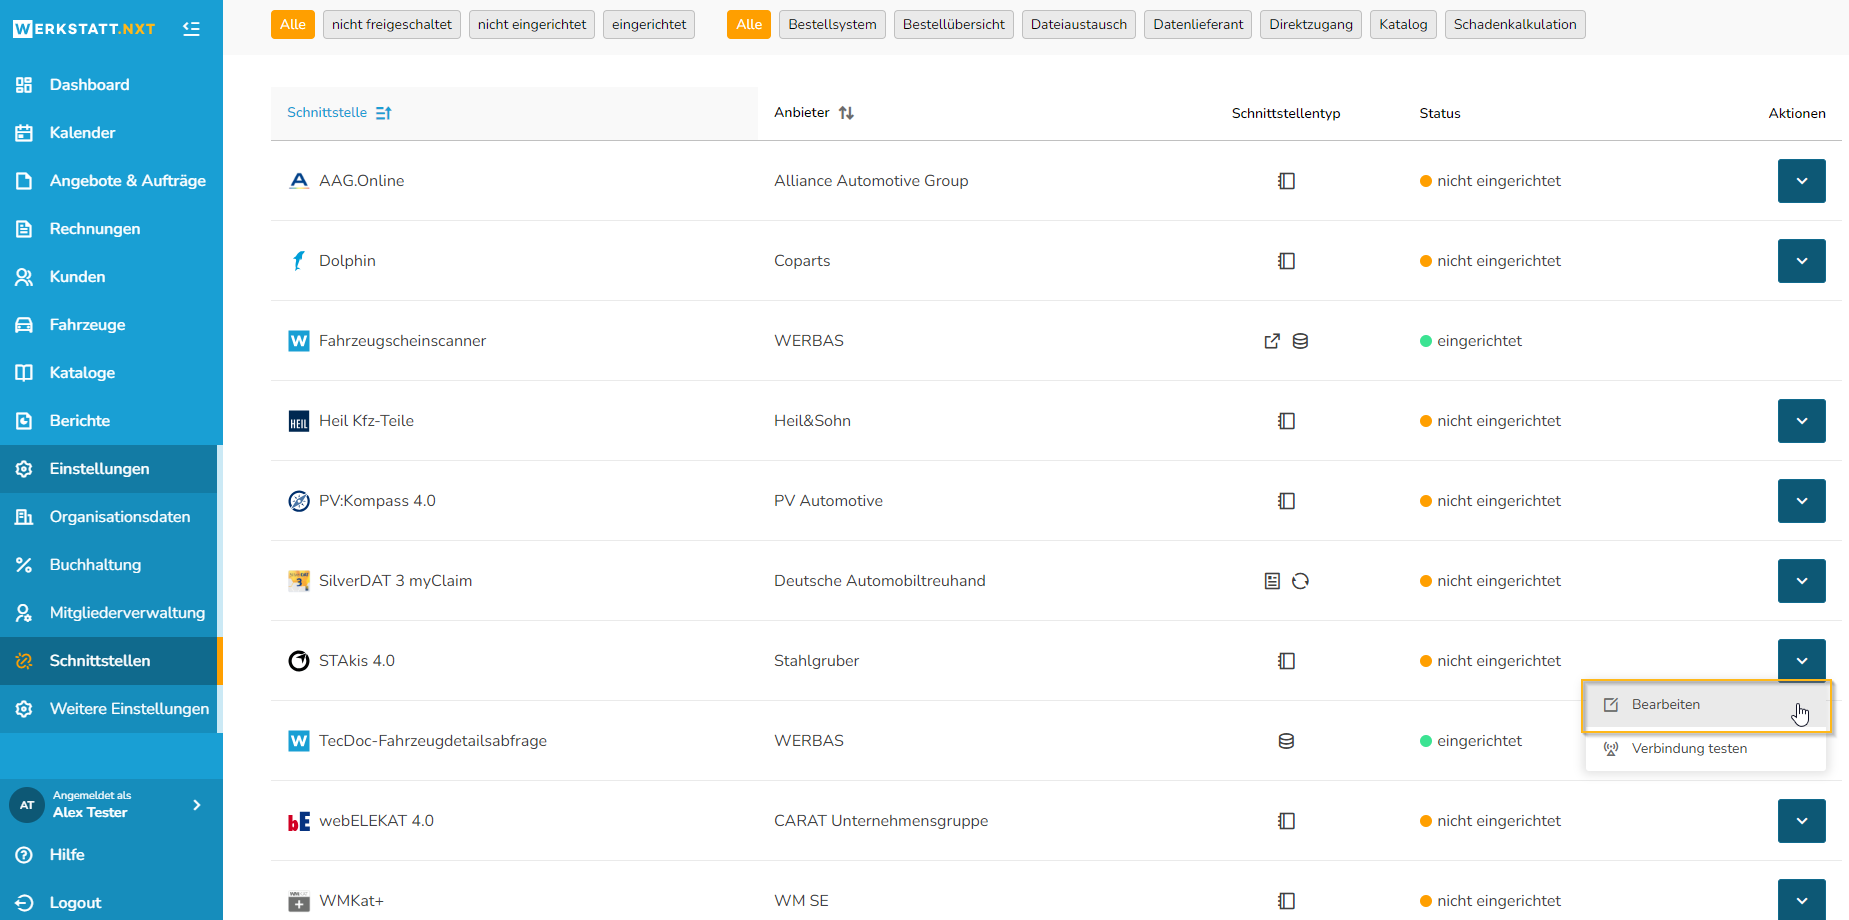Filter by Datenlieferant type

(x=1198, y=25)
